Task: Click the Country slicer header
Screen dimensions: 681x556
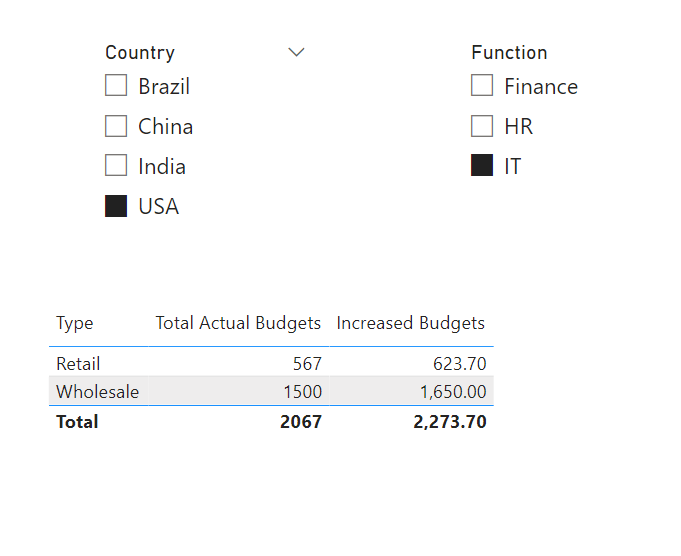Action: point(140,53)
